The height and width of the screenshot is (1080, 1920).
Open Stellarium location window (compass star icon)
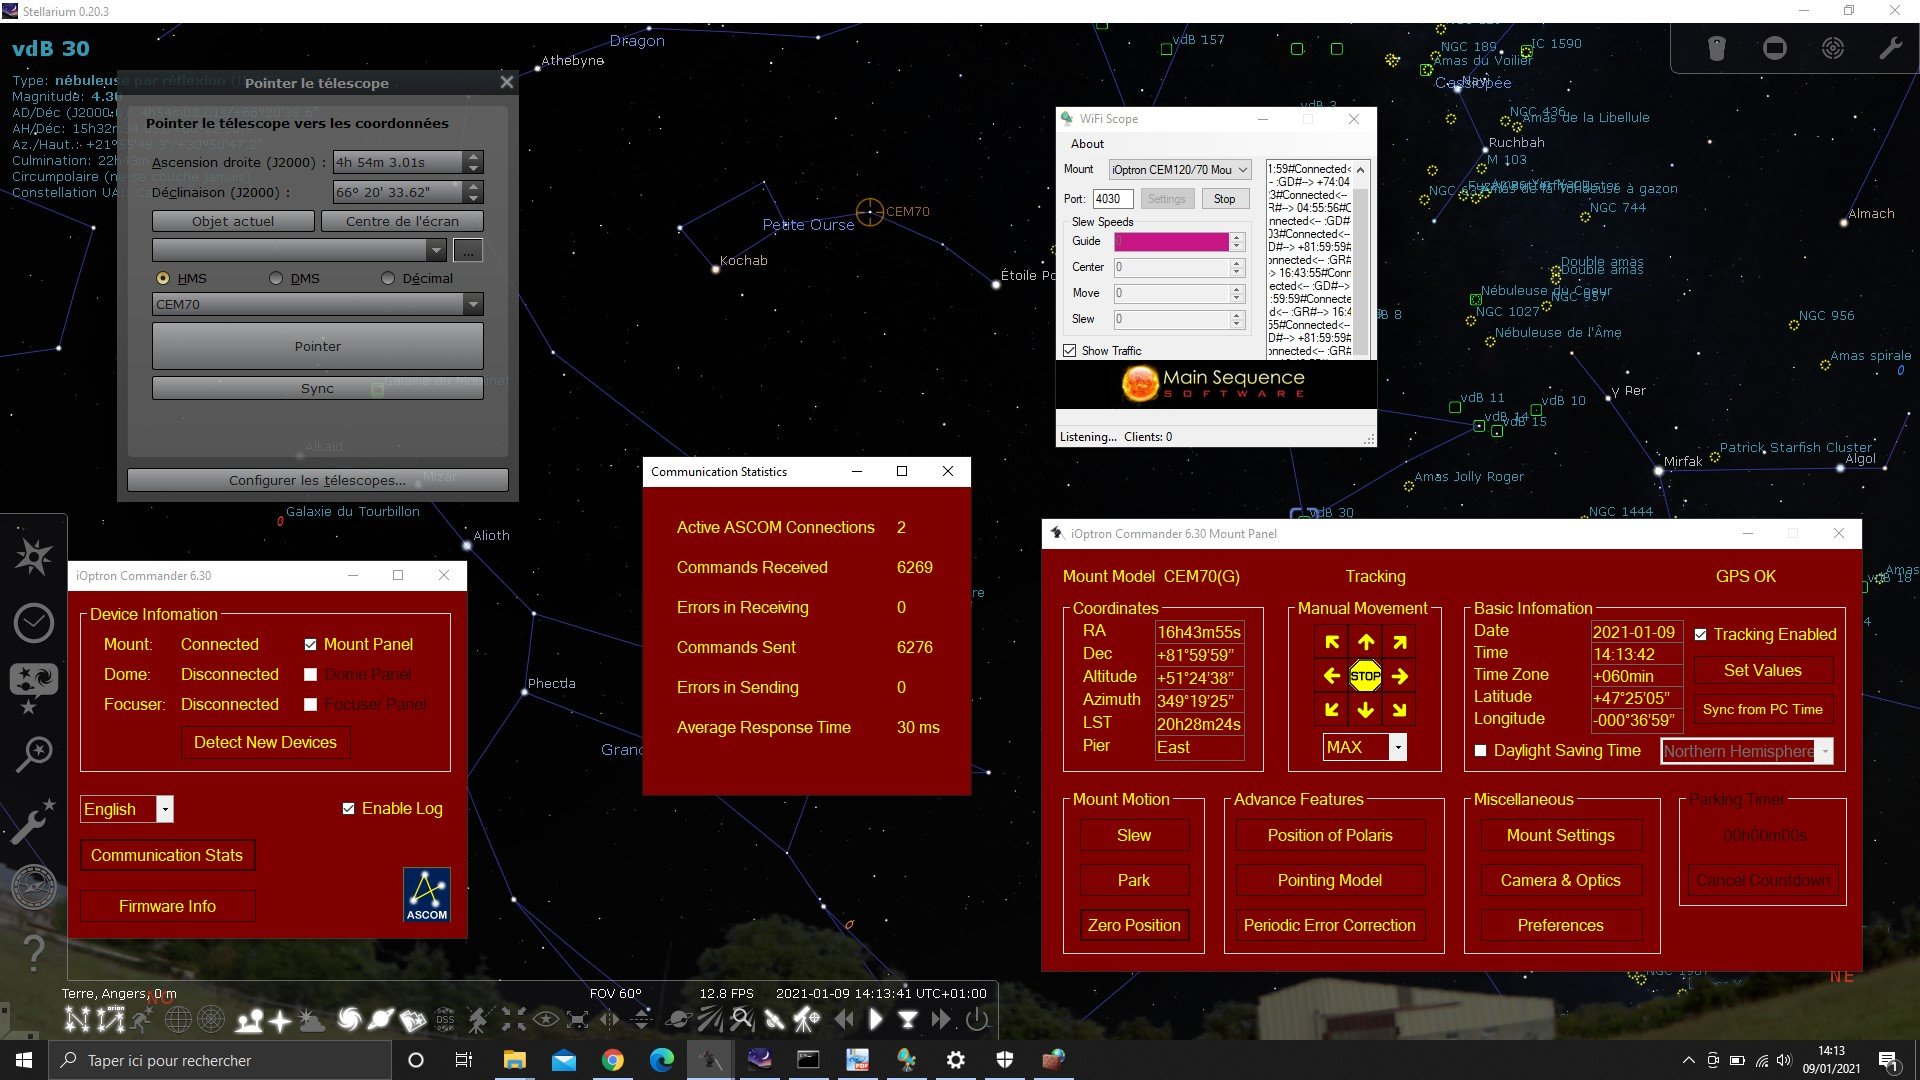[x=33, y=557]
